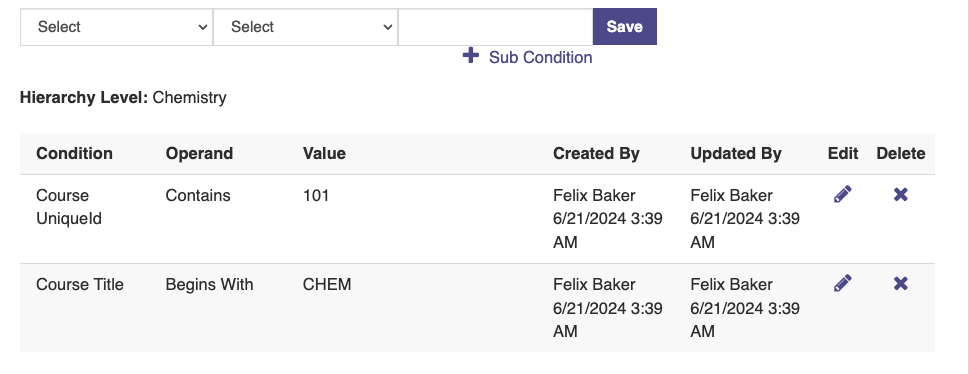
Task: Click the Operand column header
Action: point(199,153)
